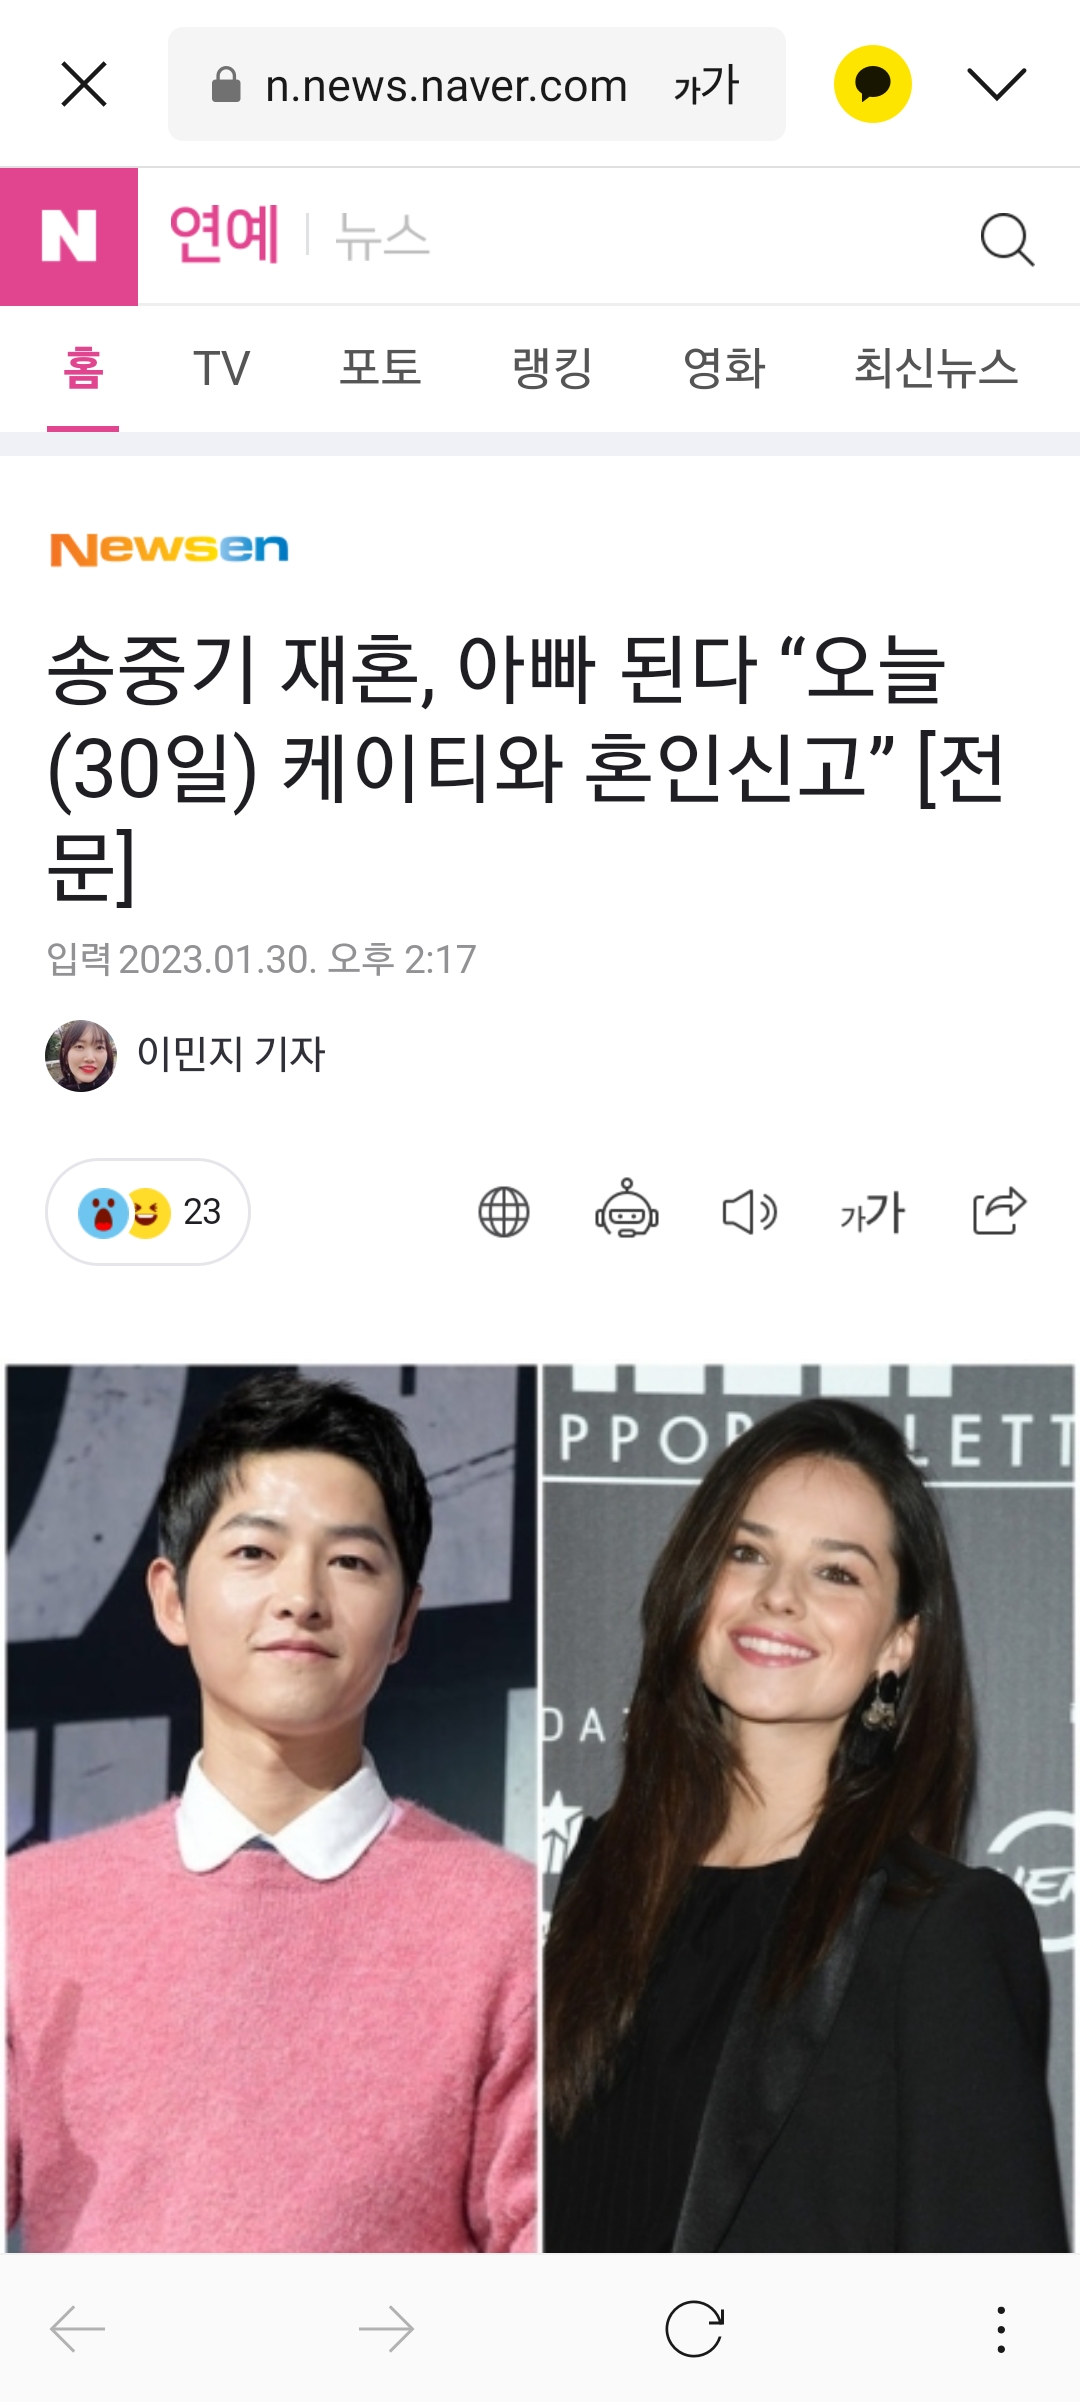Image resolution: width=1080 pixels, height=2402 pixels.
Task: Adjust article text size with 가가 icon
Action: click(873, 1212)
